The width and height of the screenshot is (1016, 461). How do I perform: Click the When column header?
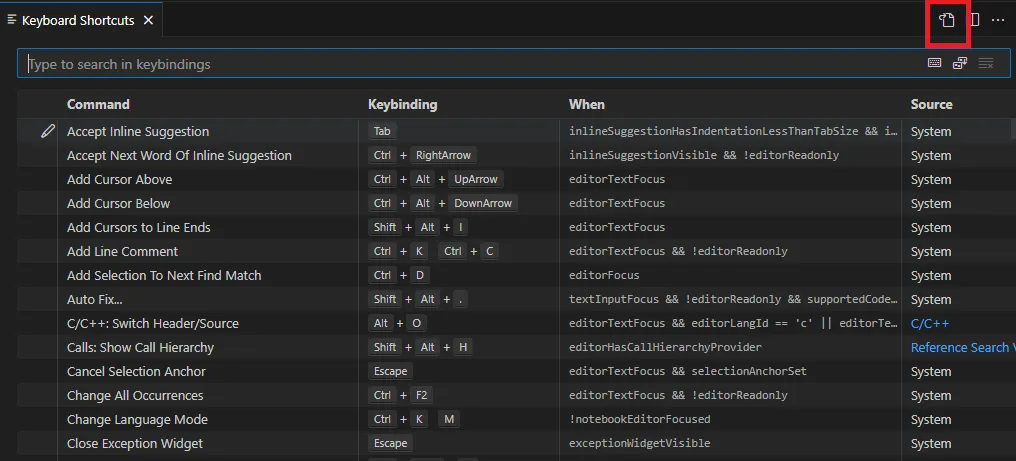pyautogui.click(x=587, y=104)
